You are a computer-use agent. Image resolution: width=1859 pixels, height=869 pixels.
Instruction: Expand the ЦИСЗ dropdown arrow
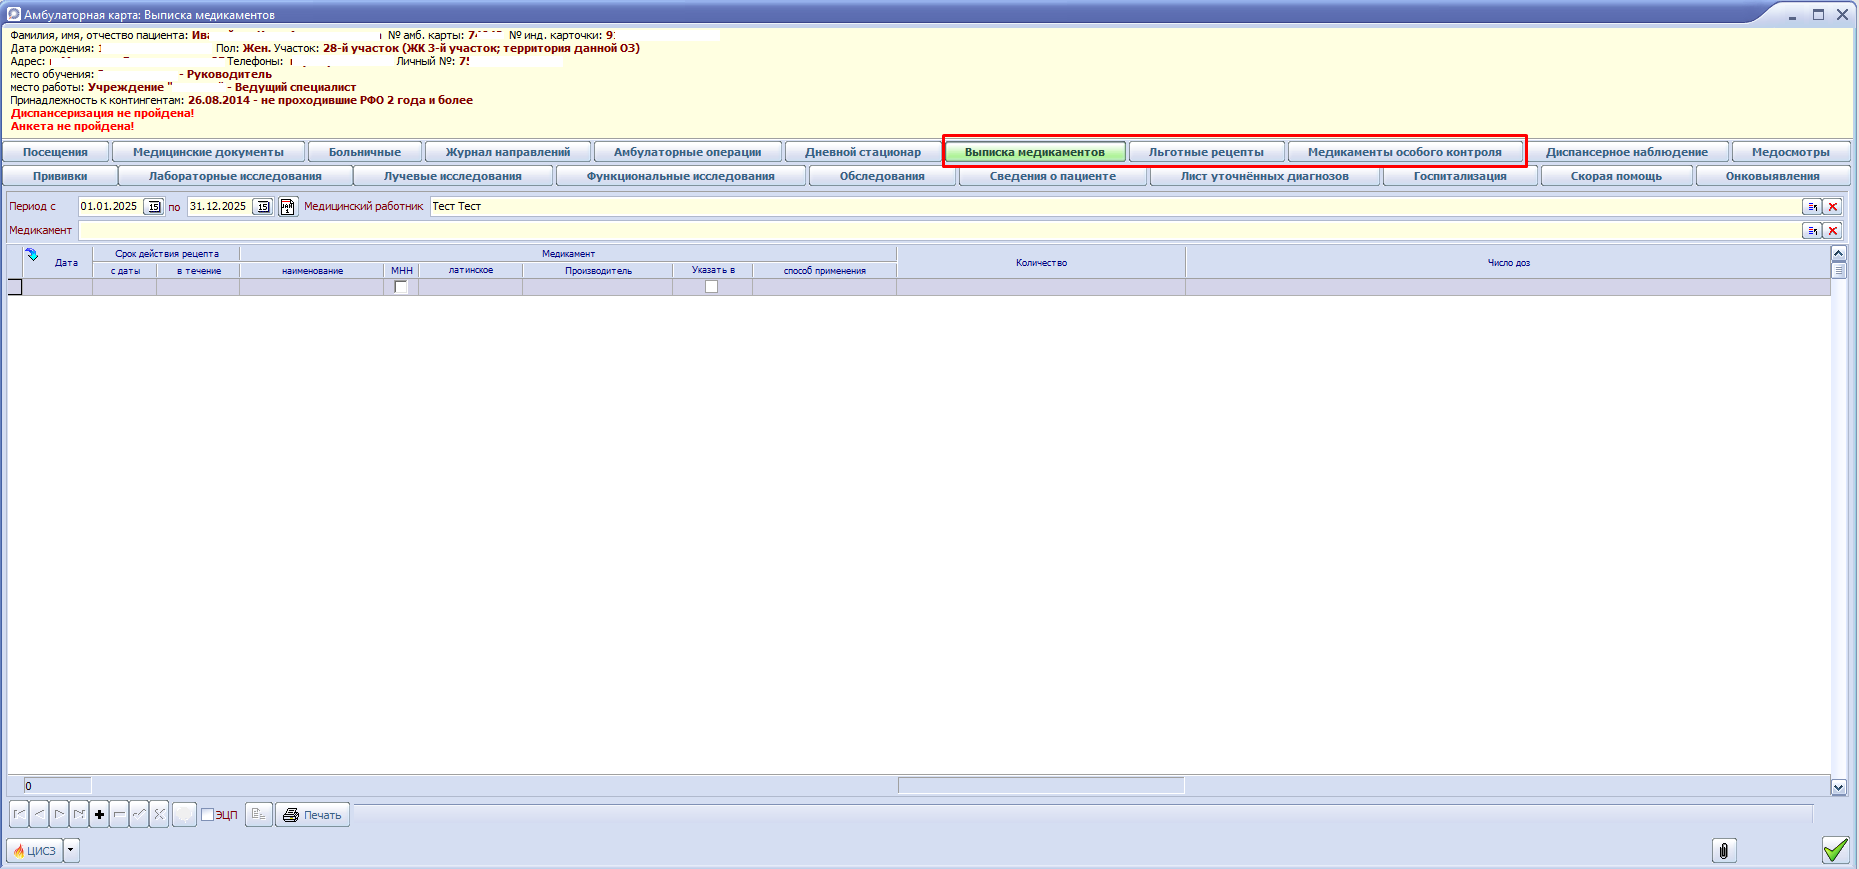coord(71,850)
